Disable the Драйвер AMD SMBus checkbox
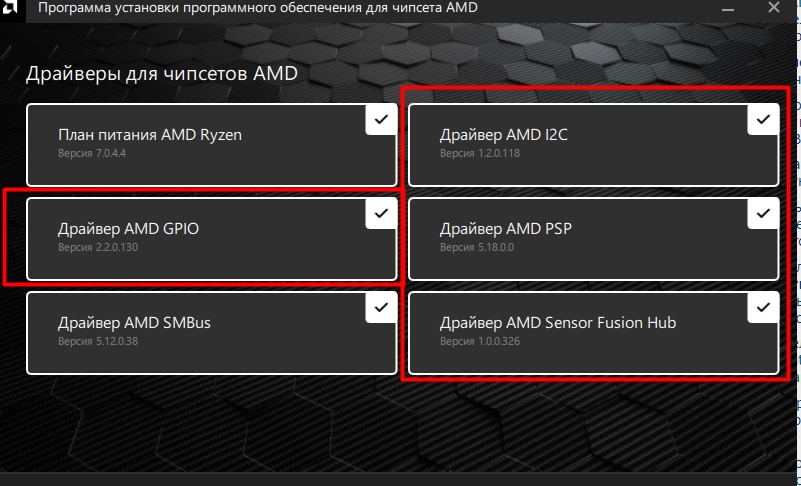The height and width of the screenshot is (486, 801). click(x=380, y=307)
